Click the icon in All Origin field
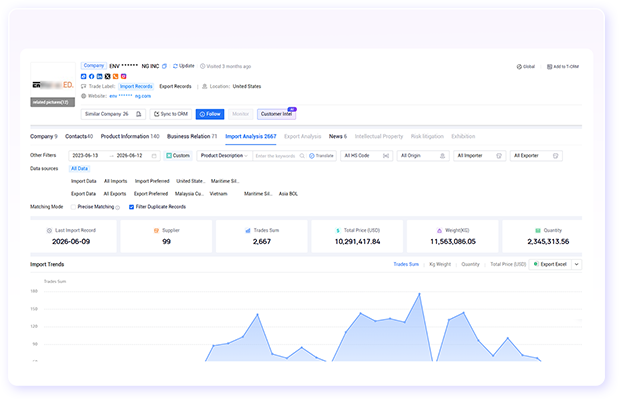Screen dimensions: 620x401 click(x=442, y=156)
